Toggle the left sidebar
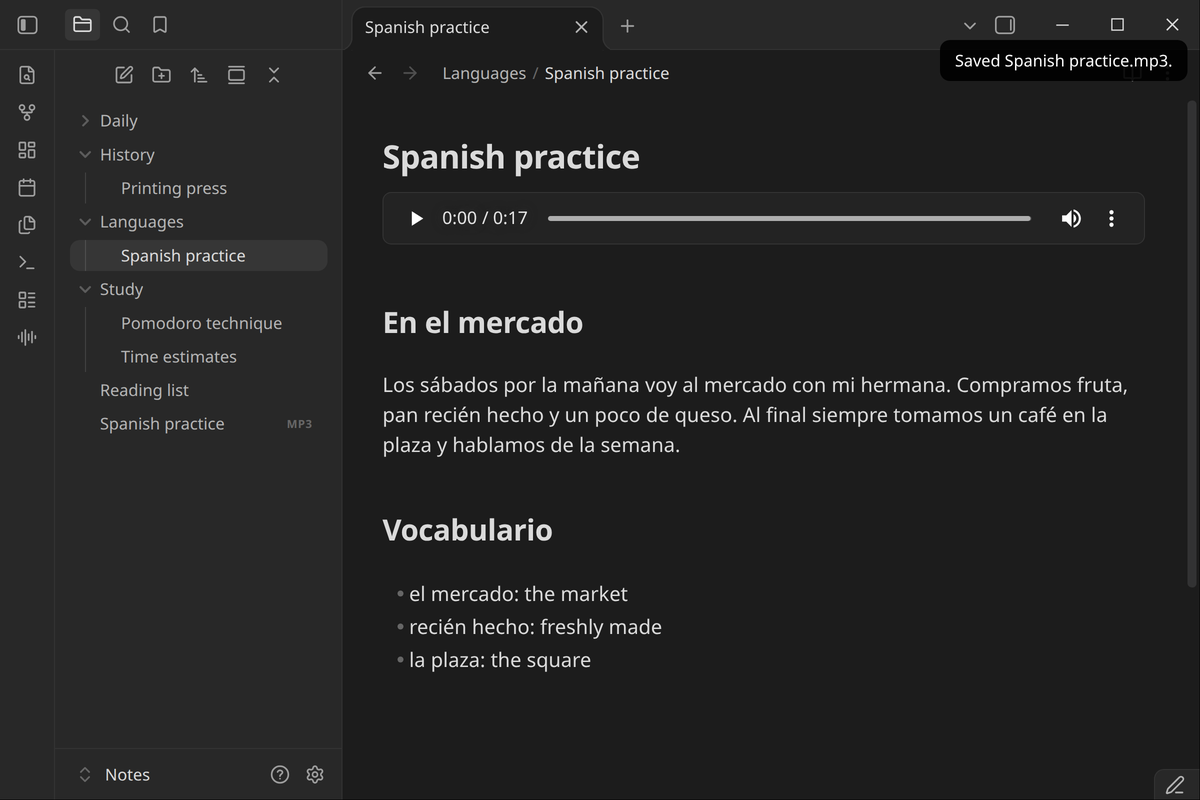This screenshot has width=1200, height=800. click(28, 25)
